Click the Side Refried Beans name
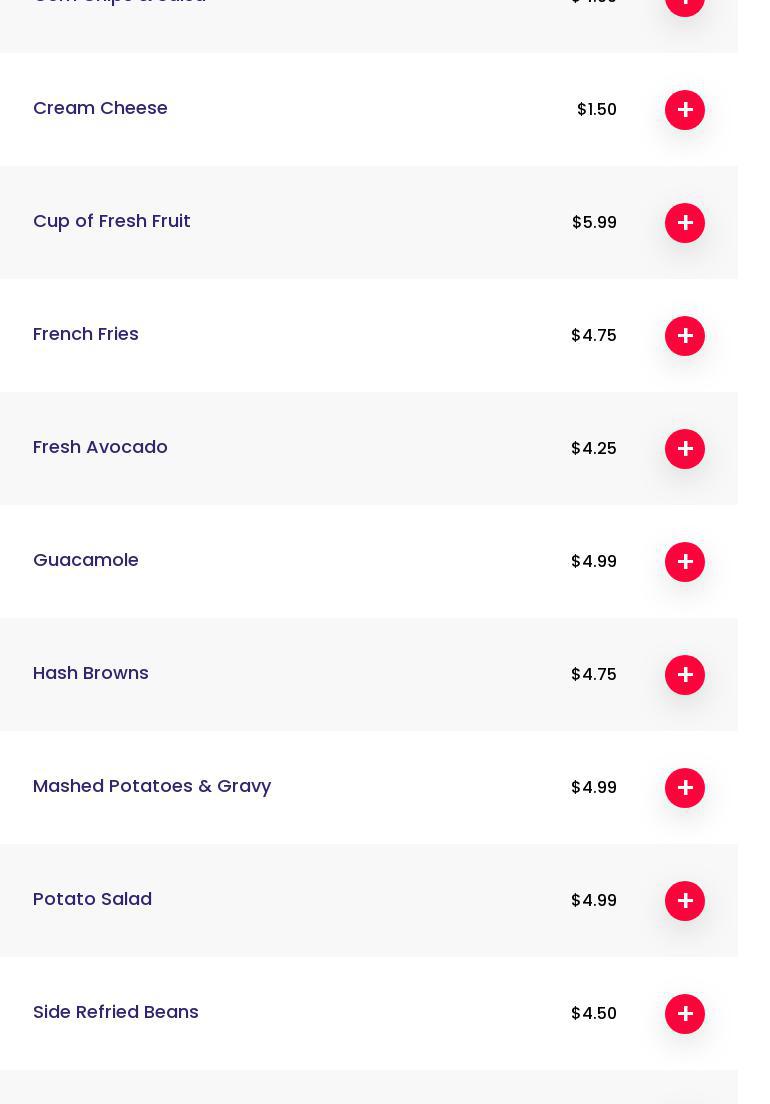This screenshot has height=1104, width=770. pos(116,1012)
